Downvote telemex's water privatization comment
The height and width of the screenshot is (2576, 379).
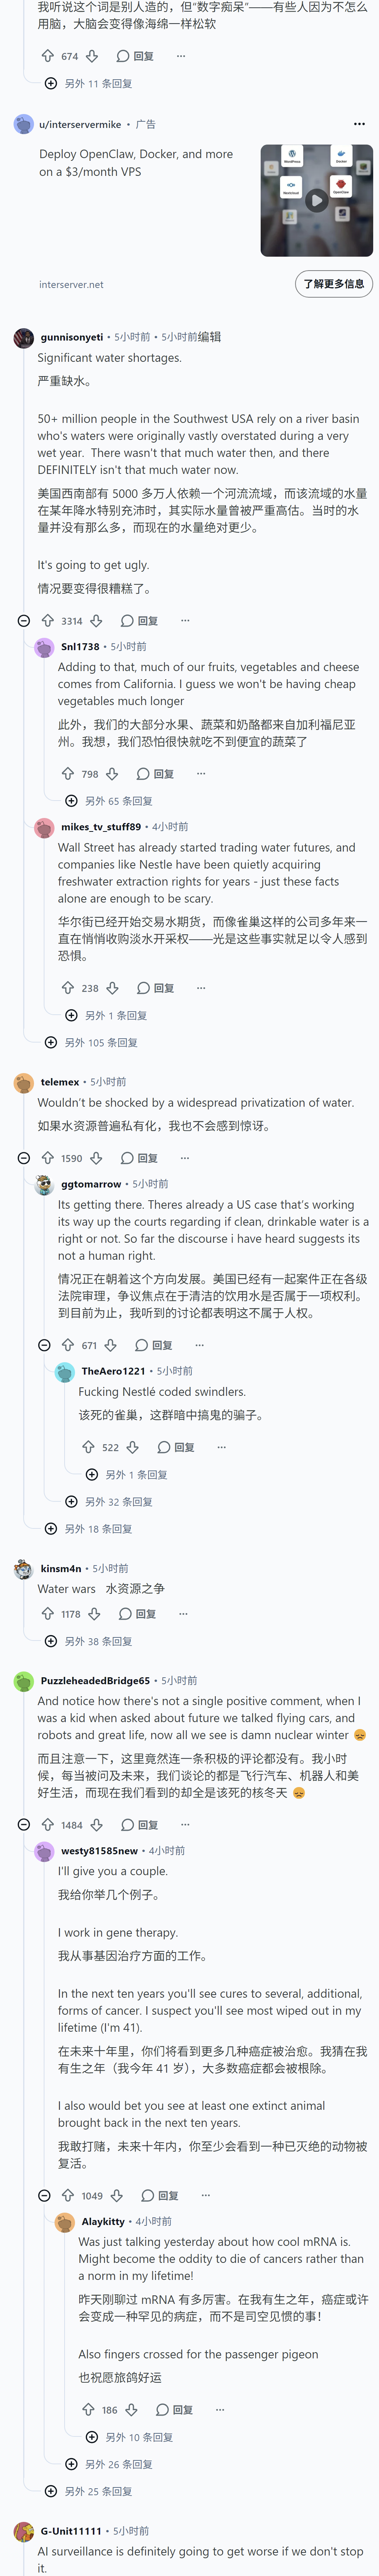[96, 1158]
